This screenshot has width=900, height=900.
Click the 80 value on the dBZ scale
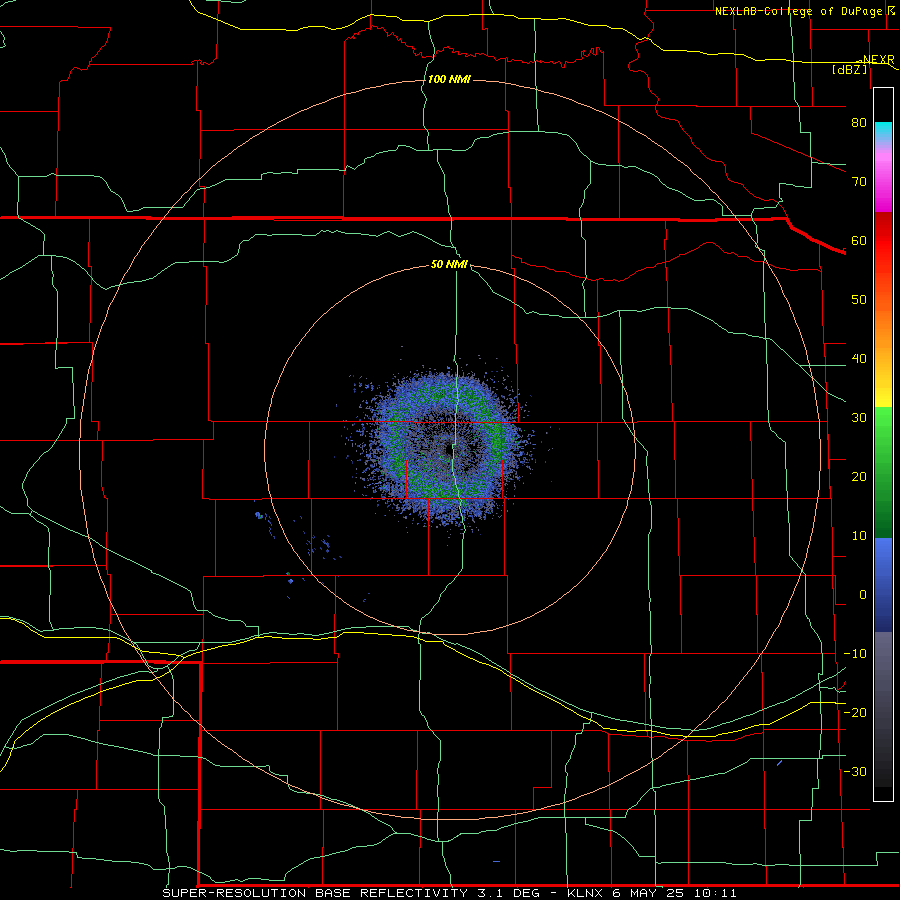point(859,122)
